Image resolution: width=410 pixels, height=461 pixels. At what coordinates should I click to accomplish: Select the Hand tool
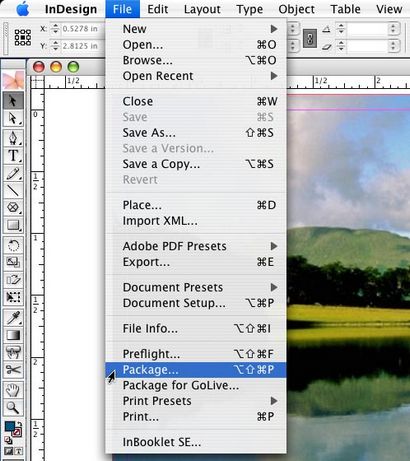(13, 390)
